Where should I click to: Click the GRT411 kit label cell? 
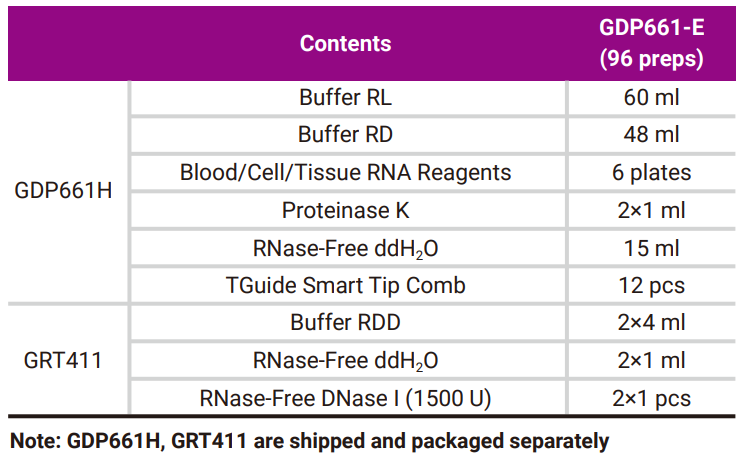64,360
